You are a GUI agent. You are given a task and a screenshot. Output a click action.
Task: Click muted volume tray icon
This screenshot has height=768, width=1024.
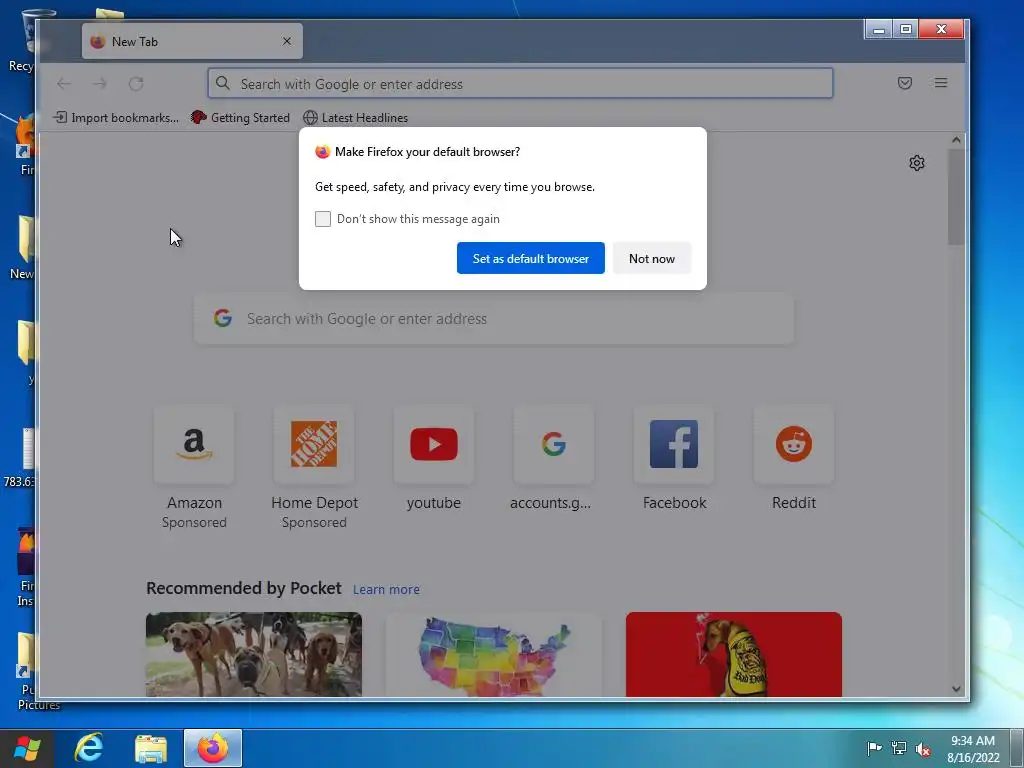click(x=923, y=748)
